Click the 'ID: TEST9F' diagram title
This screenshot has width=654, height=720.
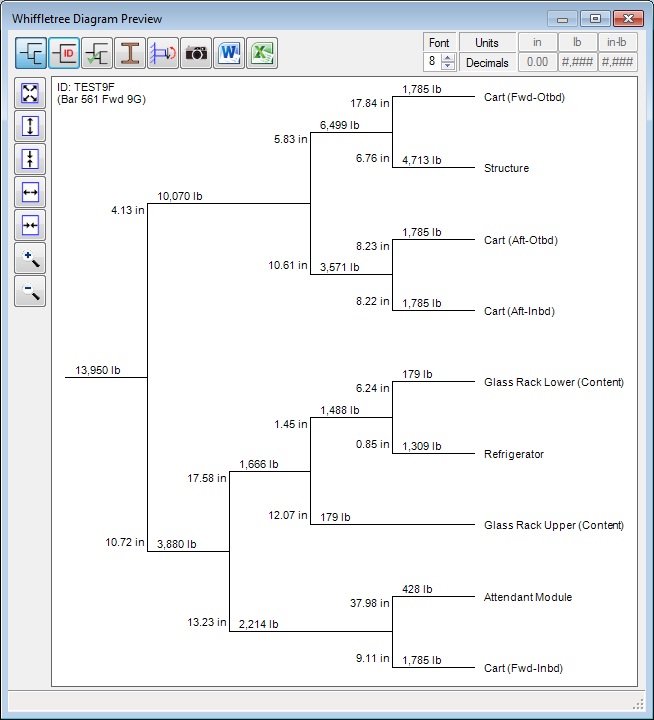click(x=86, y=87)
